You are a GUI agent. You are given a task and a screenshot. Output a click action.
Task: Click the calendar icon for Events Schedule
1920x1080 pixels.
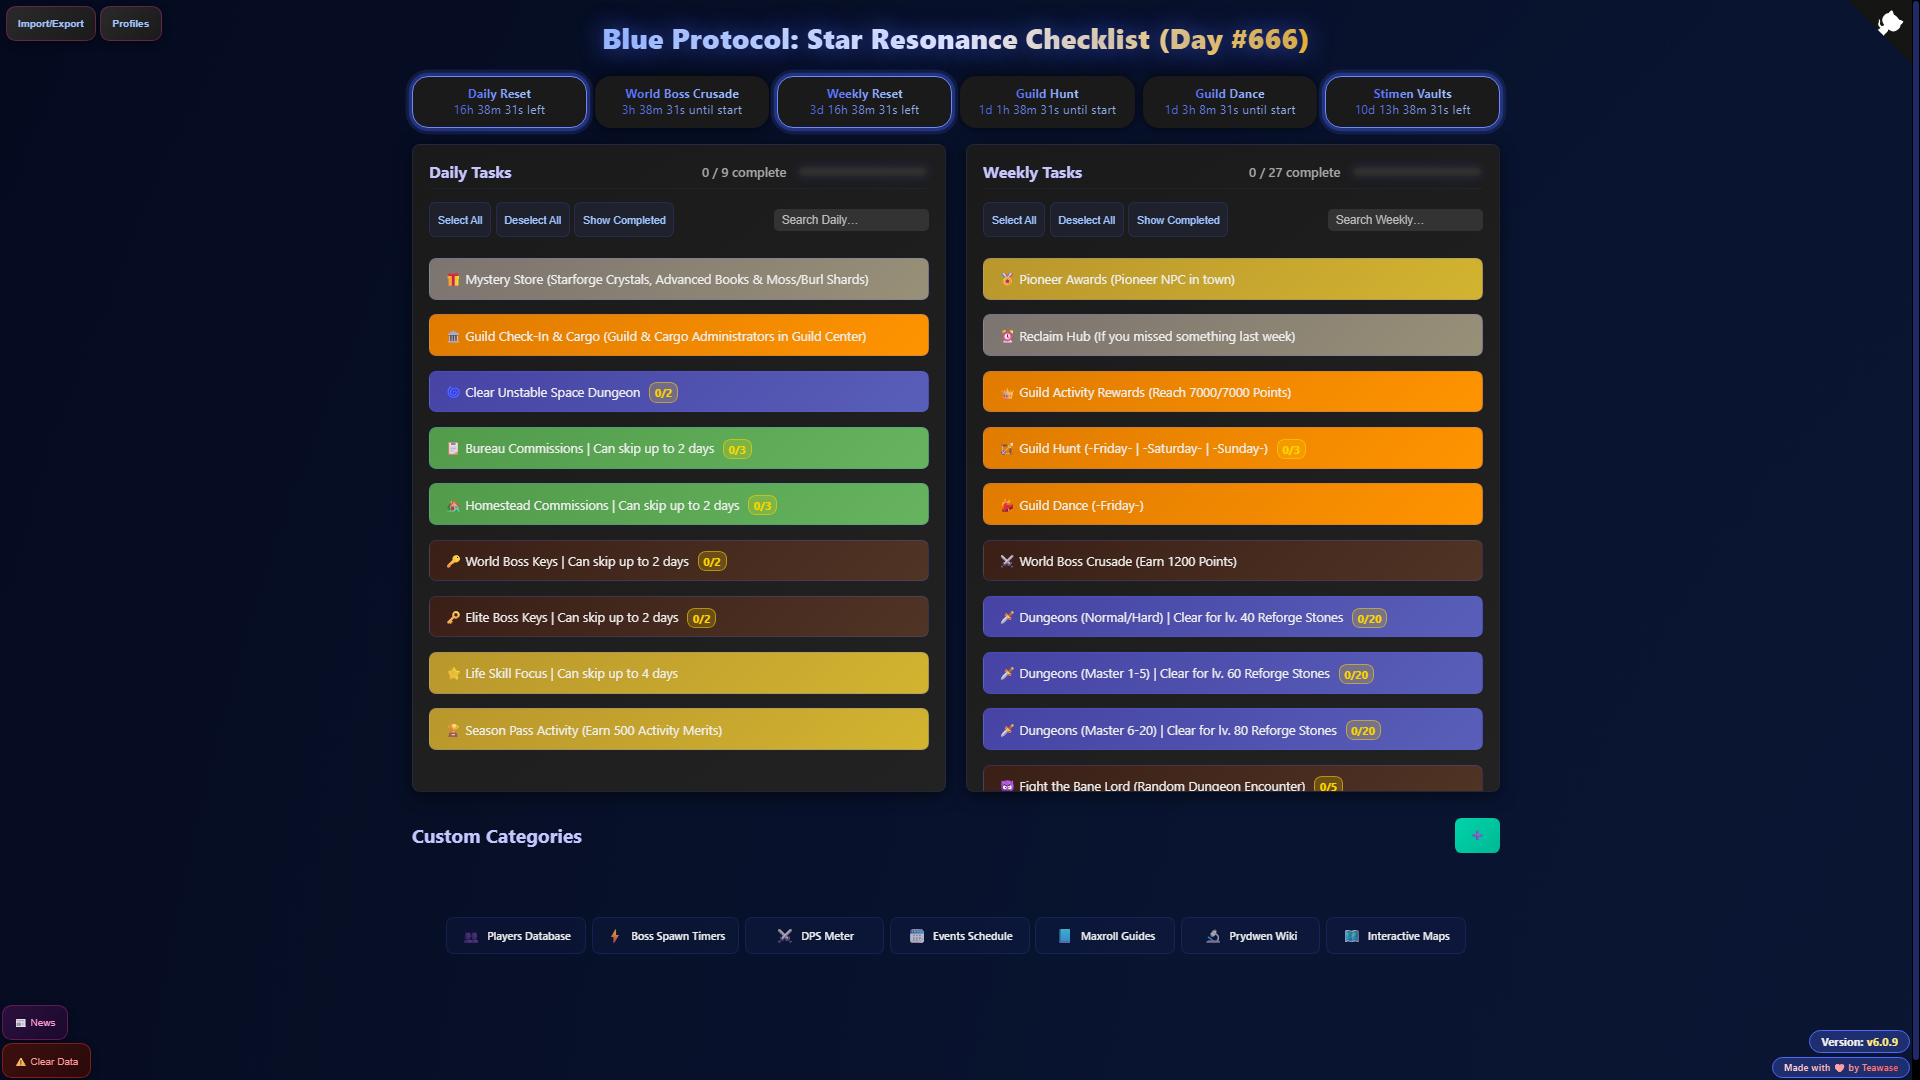coord(916,936)
